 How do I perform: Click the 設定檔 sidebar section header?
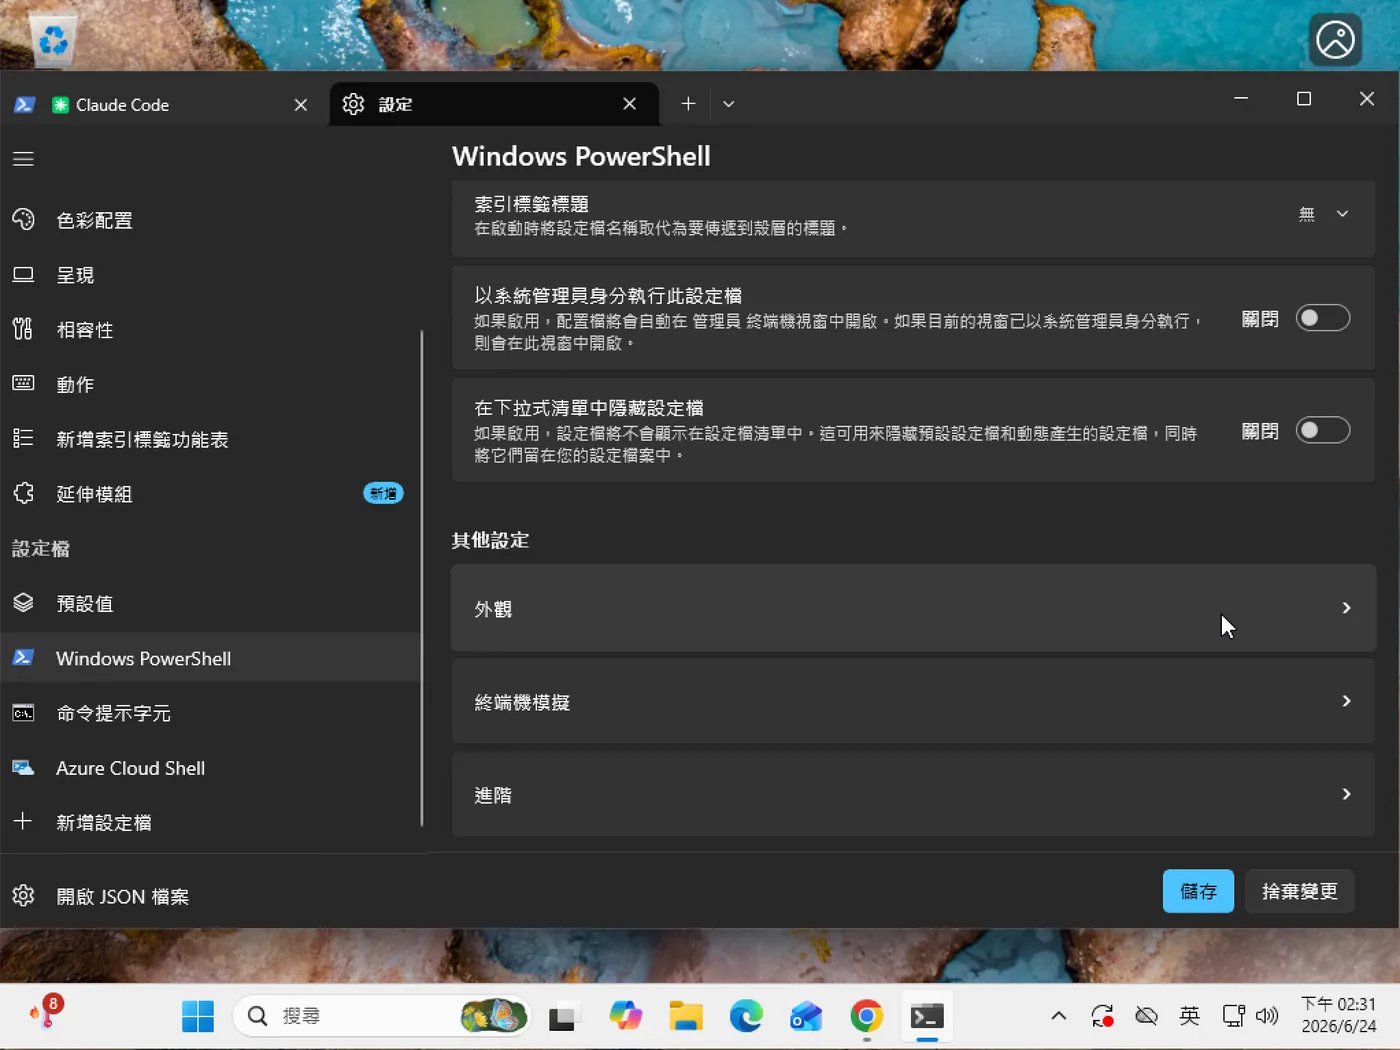tap(41, 548)
